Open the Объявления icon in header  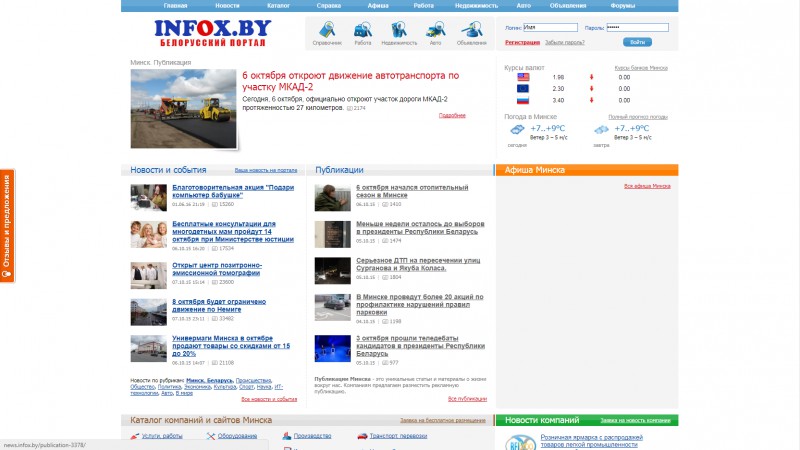pyautogui.click(x=472, y=30)
